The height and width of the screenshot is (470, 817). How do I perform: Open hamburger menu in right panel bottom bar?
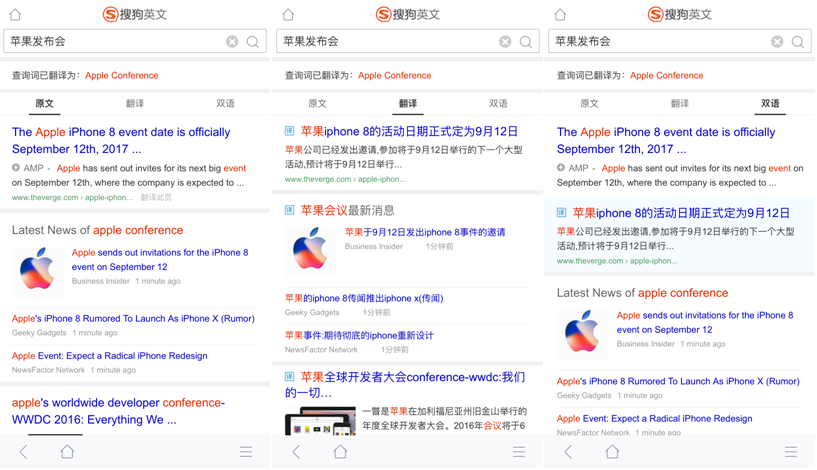click(x=791, y=452)
